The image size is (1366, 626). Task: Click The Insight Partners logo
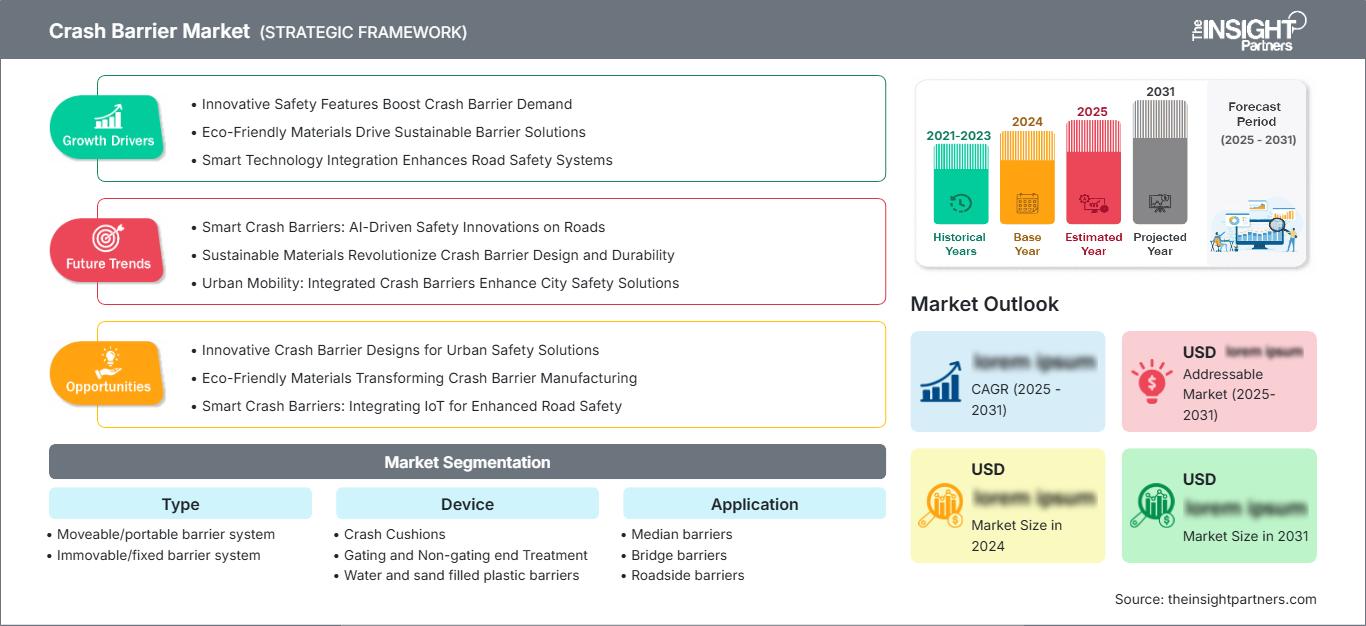click(x=1248, y=30)
